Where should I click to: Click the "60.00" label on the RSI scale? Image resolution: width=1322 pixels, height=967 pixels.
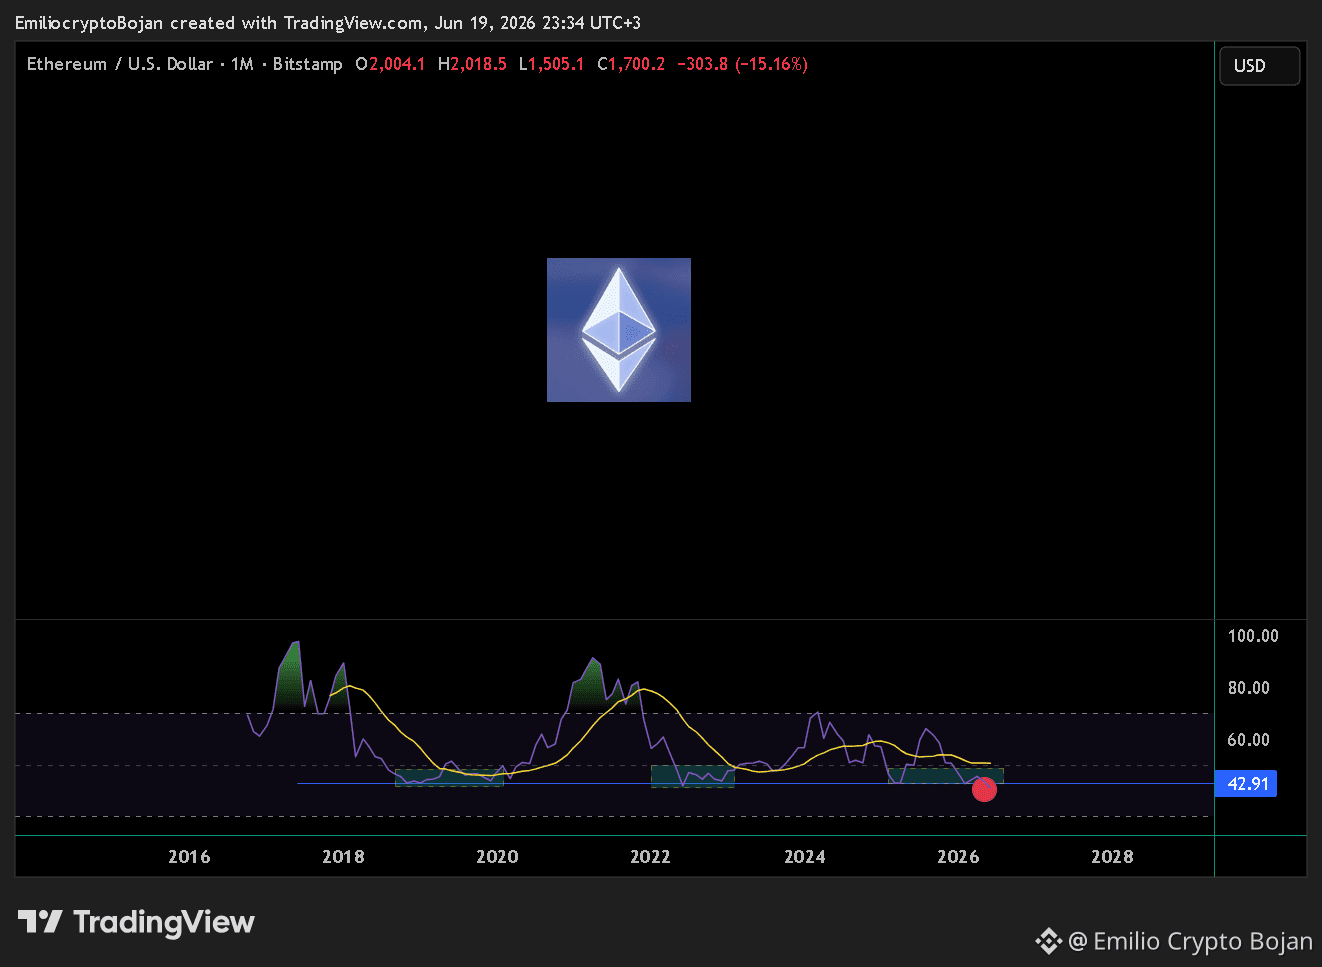pyautogui.click(x=1249, y=740)
